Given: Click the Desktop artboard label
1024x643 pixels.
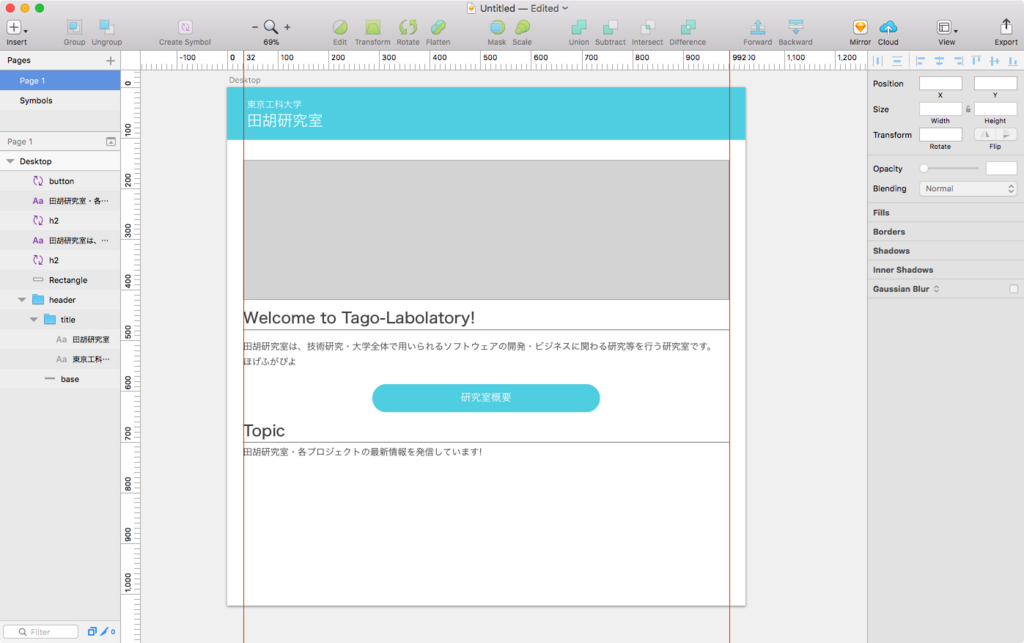Looking at the screenshot, I should (x=245, y=80).
